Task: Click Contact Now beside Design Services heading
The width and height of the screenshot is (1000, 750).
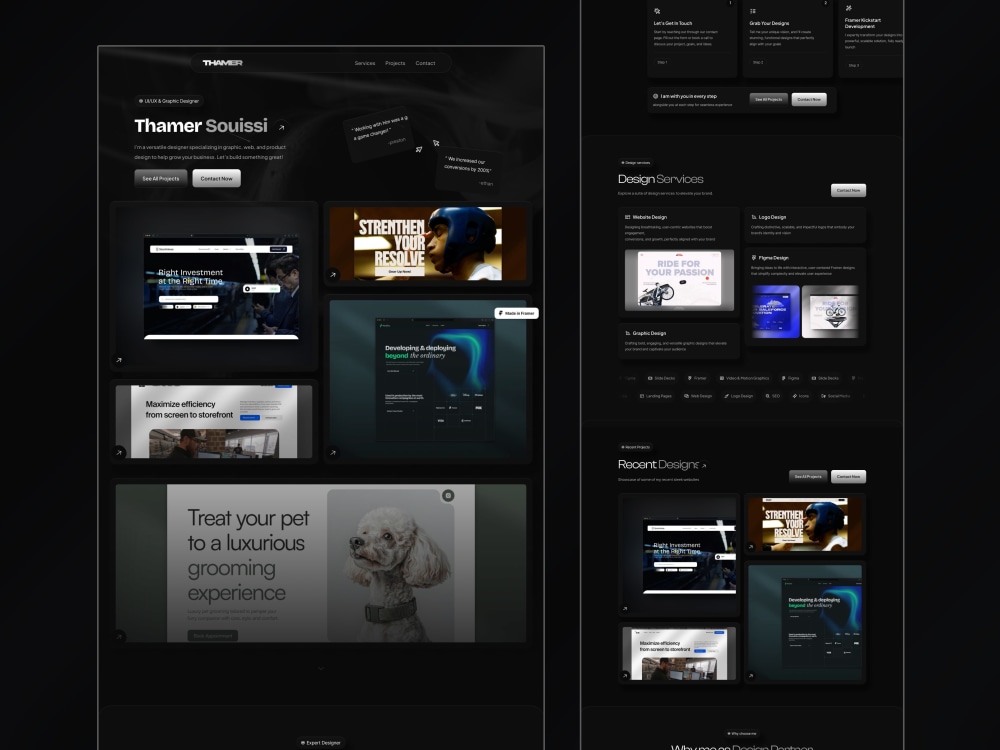Action: click(848, 190)
